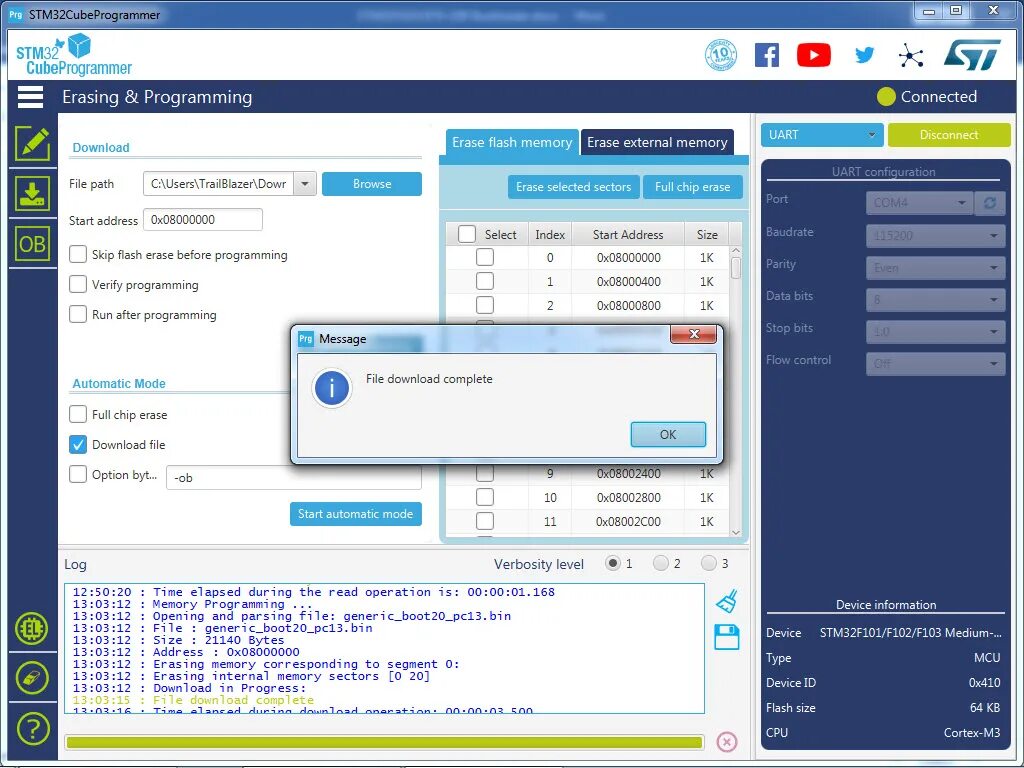Click the Connected status indicator dot
This screenshot has height=768, width=1024.
coord(886,97)
